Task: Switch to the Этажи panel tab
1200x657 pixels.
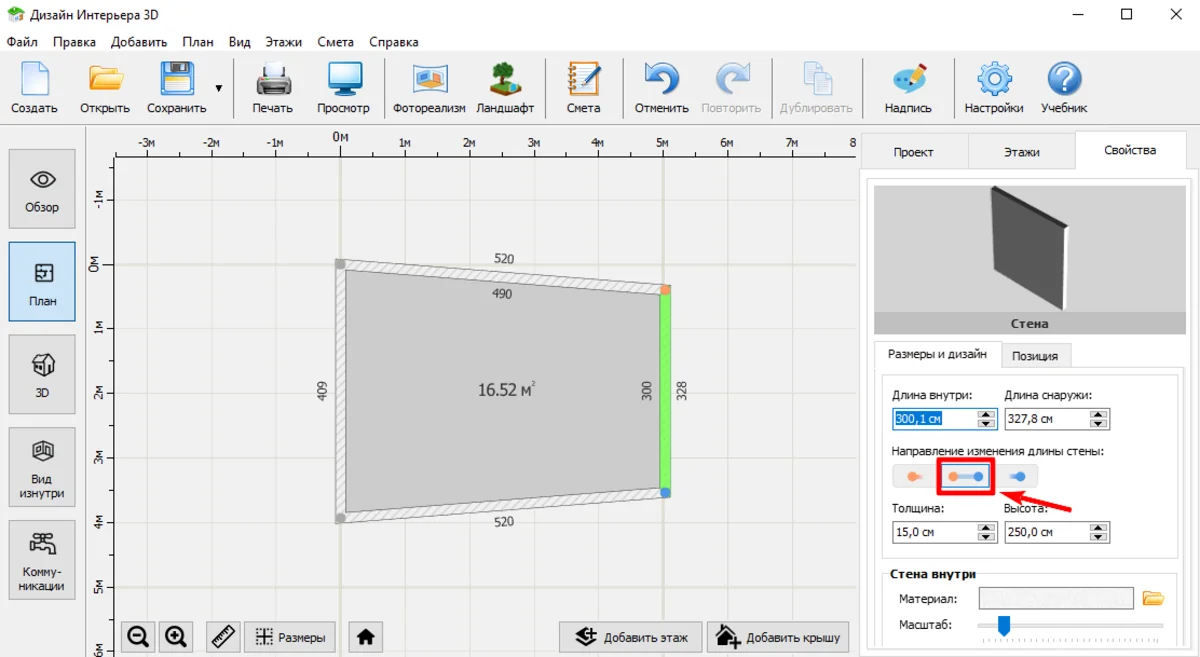Action: click(x=1022, y=152)
